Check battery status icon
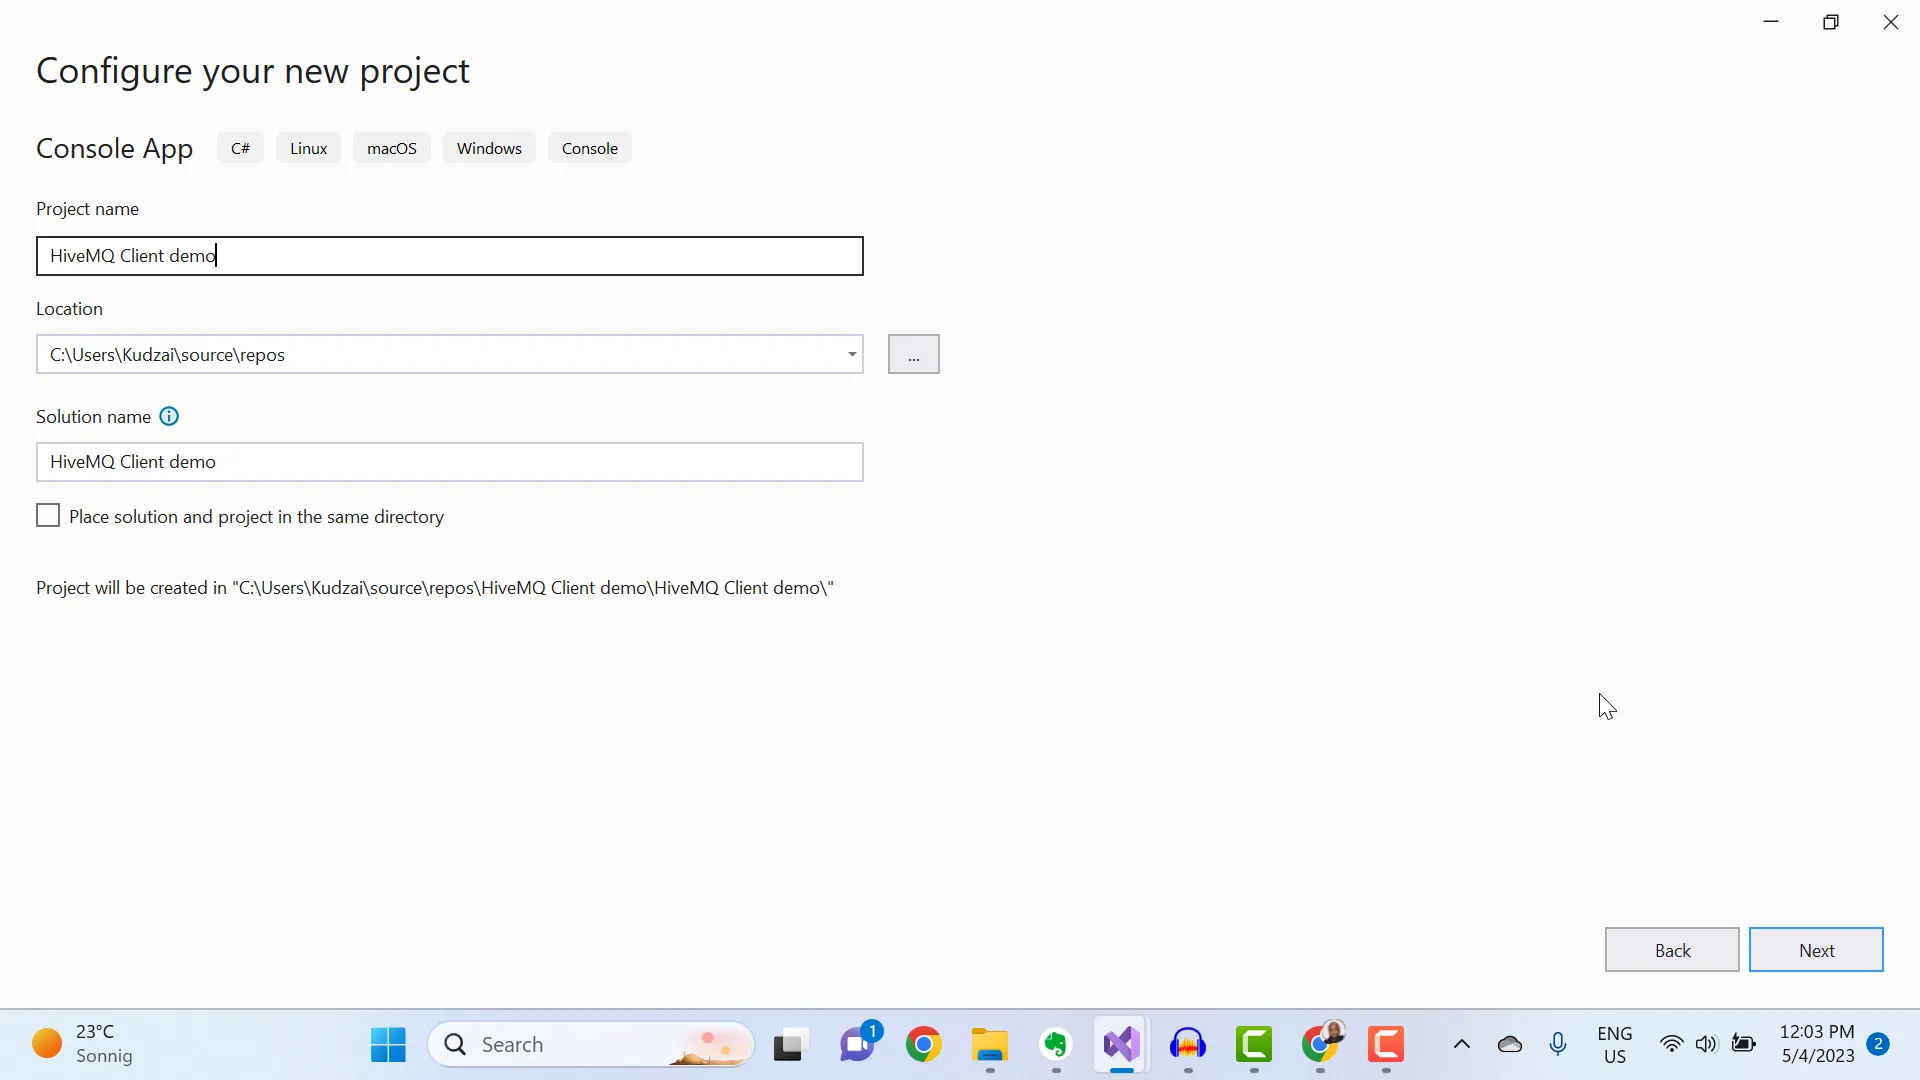Viewport: 1920px width, 1080px height. click(x=1744, y=1045)
